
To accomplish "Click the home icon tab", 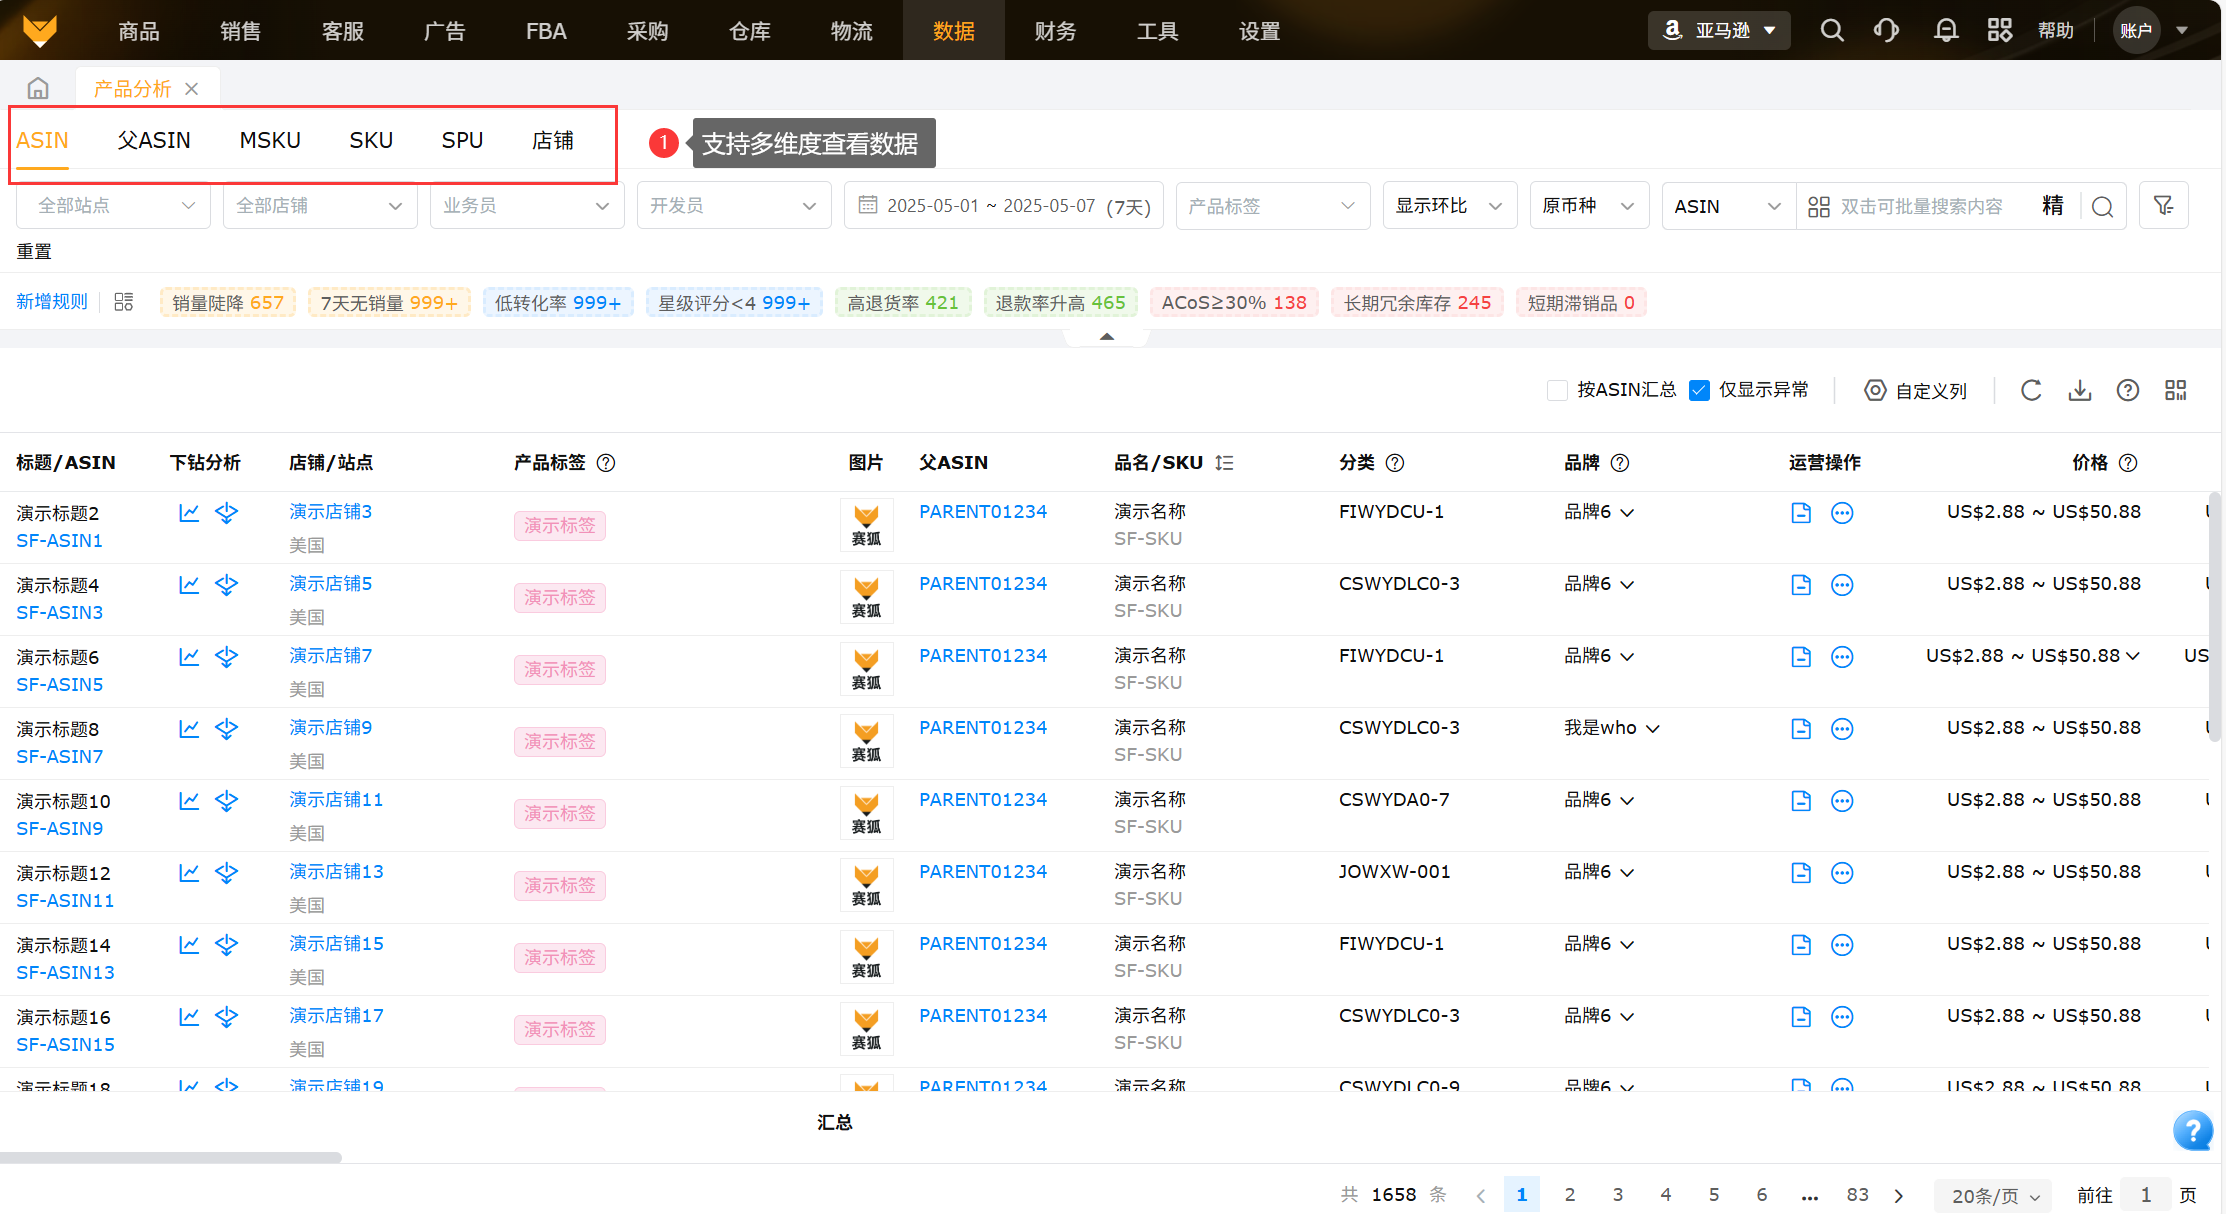I will tap(38, 89).
